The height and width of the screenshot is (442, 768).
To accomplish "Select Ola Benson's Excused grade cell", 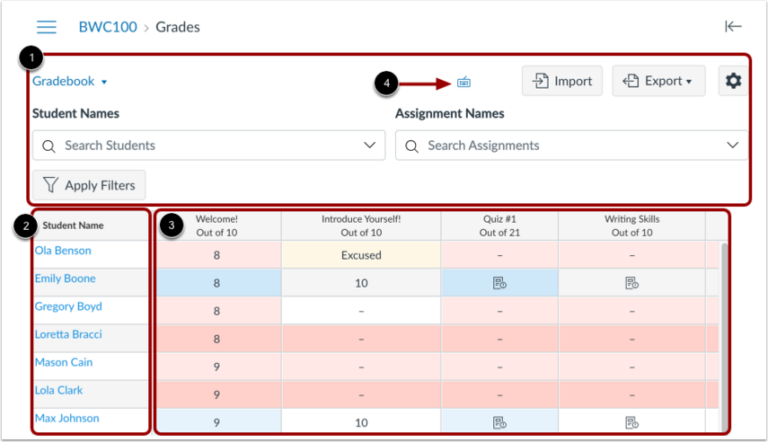I will tap(361, 255).
